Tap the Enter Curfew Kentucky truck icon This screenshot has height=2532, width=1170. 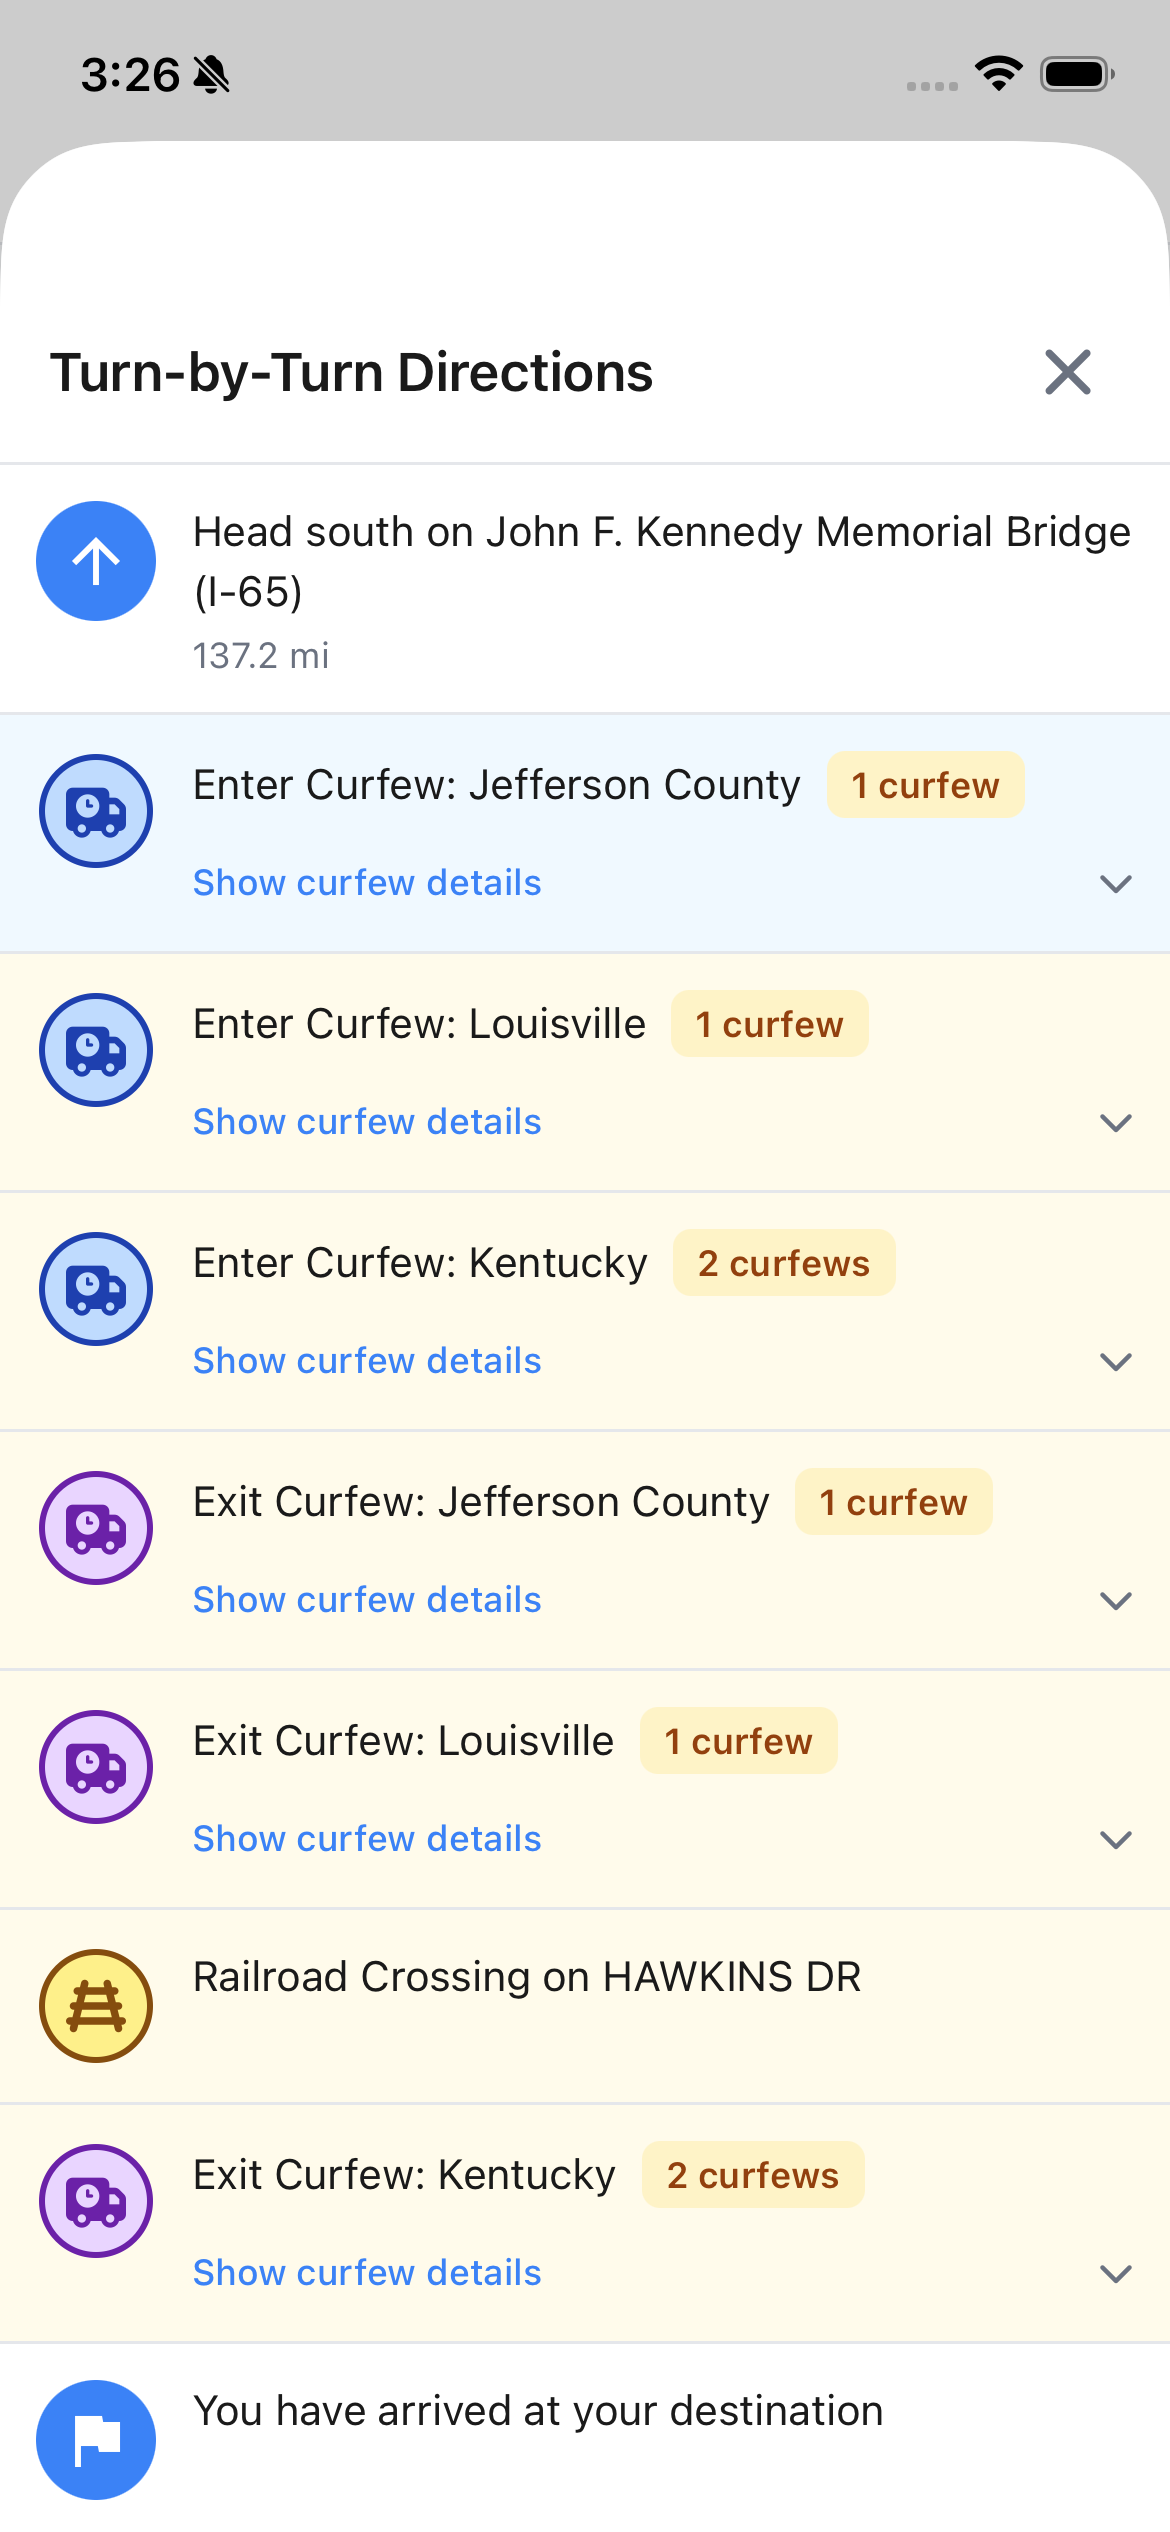click(96, 1289)
